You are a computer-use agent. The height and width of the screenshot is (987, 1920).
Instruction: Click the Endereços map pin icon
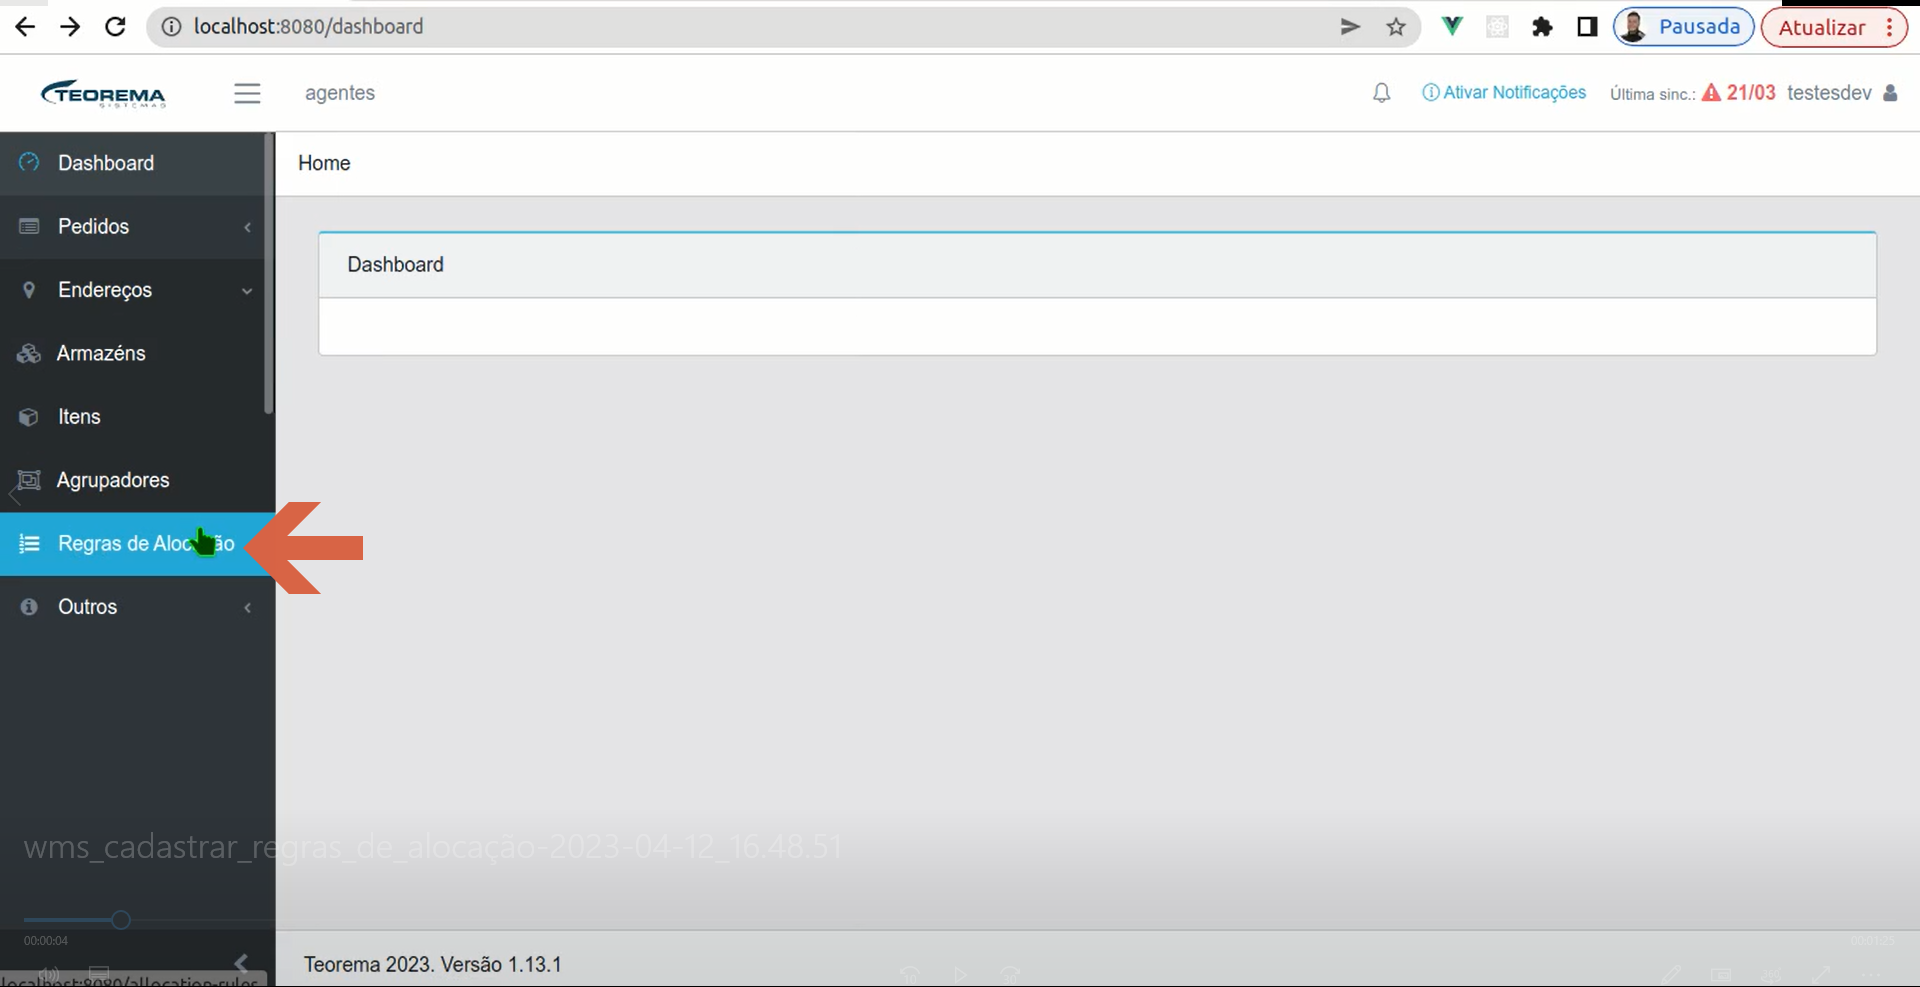point(29,290)
